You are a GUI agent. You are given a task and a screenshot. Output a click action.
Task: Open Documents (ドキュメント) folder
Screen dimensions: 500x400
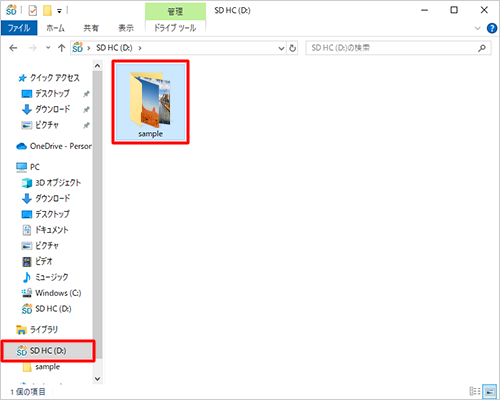click(52, 230)
